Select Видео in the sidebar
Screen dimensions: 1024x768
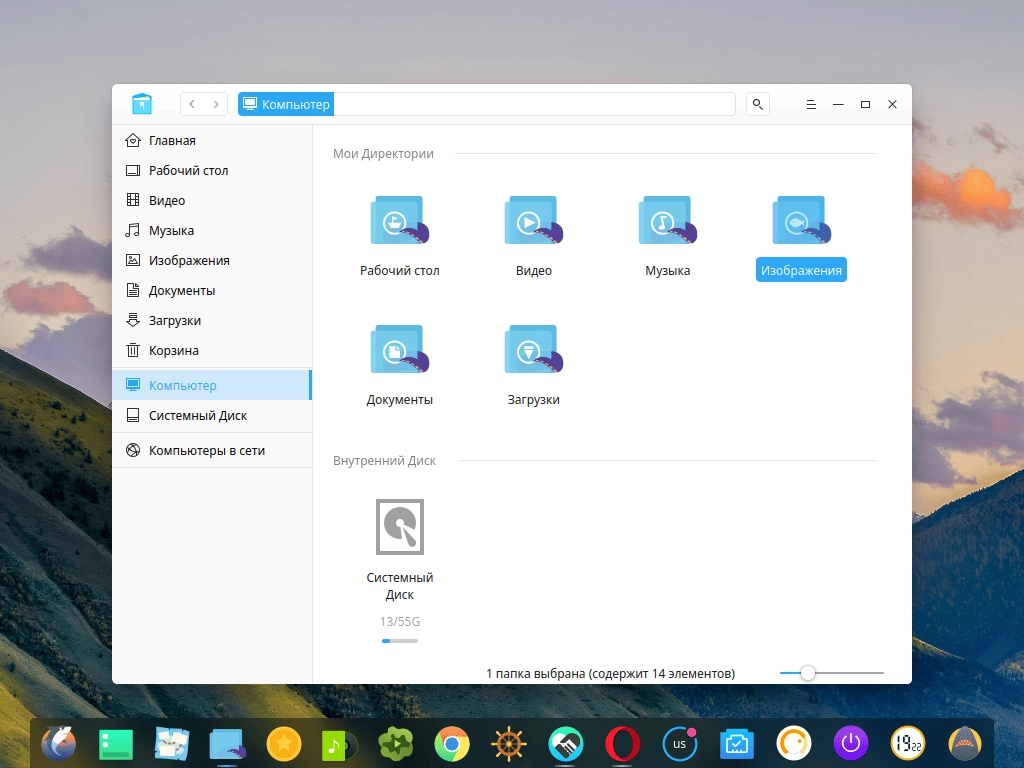click(212, 200)
